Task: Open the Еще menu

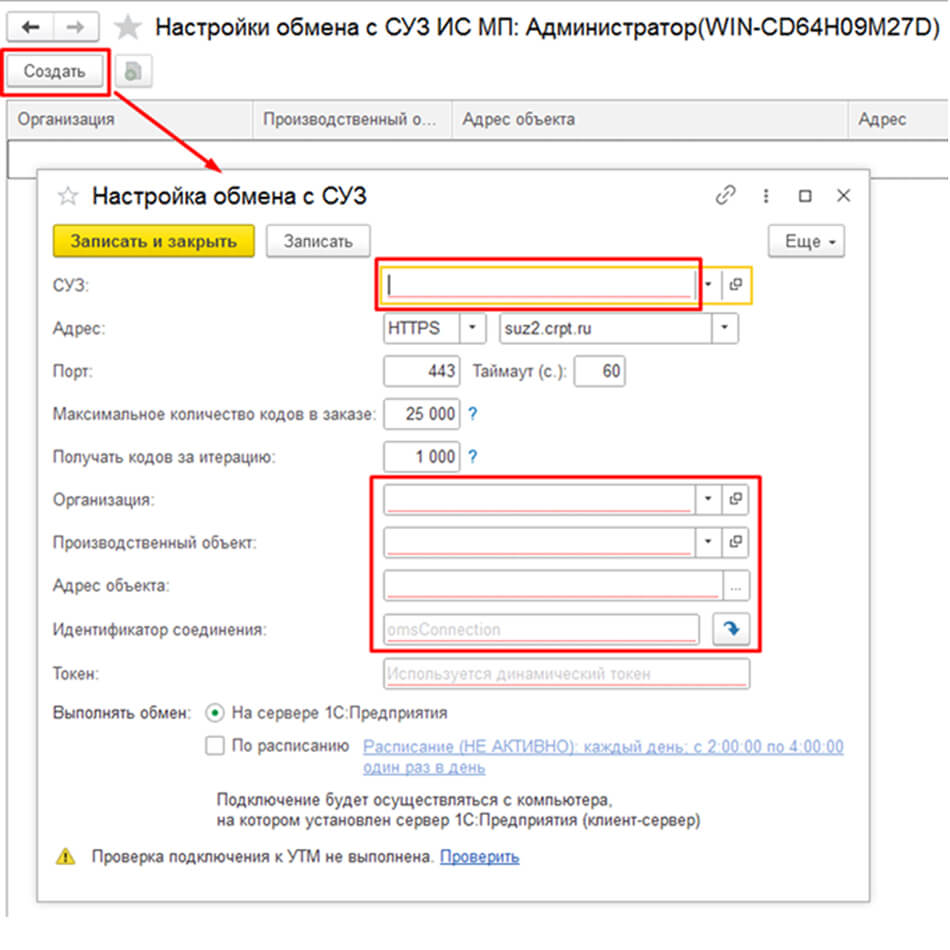Action: coord(806,241)
